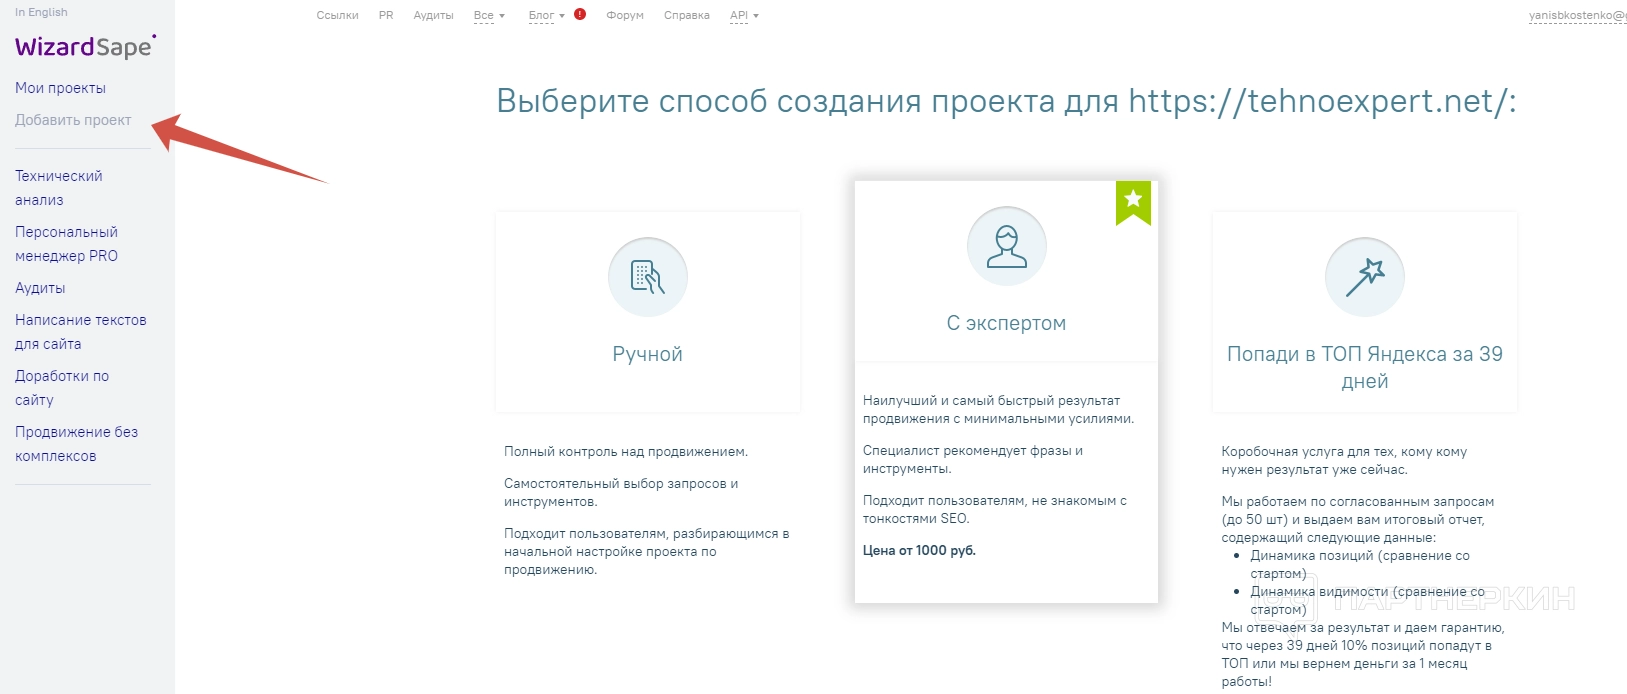Choose the С экспертом card title

(x=1007, y=323)
